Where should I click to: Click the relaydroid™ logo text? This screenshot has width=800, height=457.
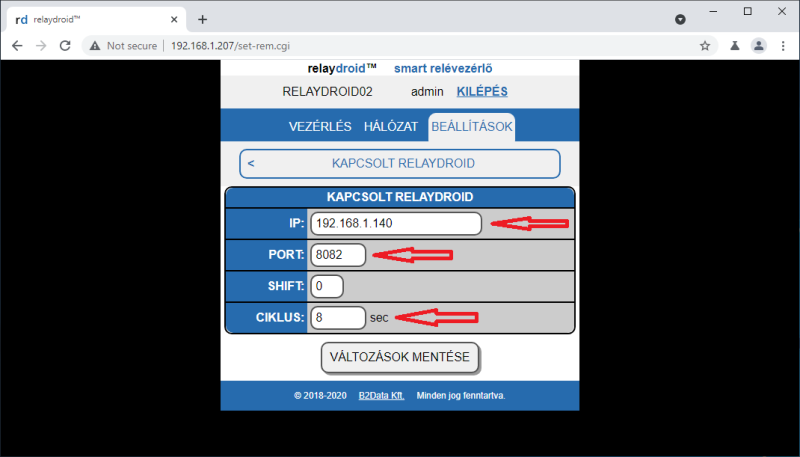pyautogui.click(x=342, y=68)
